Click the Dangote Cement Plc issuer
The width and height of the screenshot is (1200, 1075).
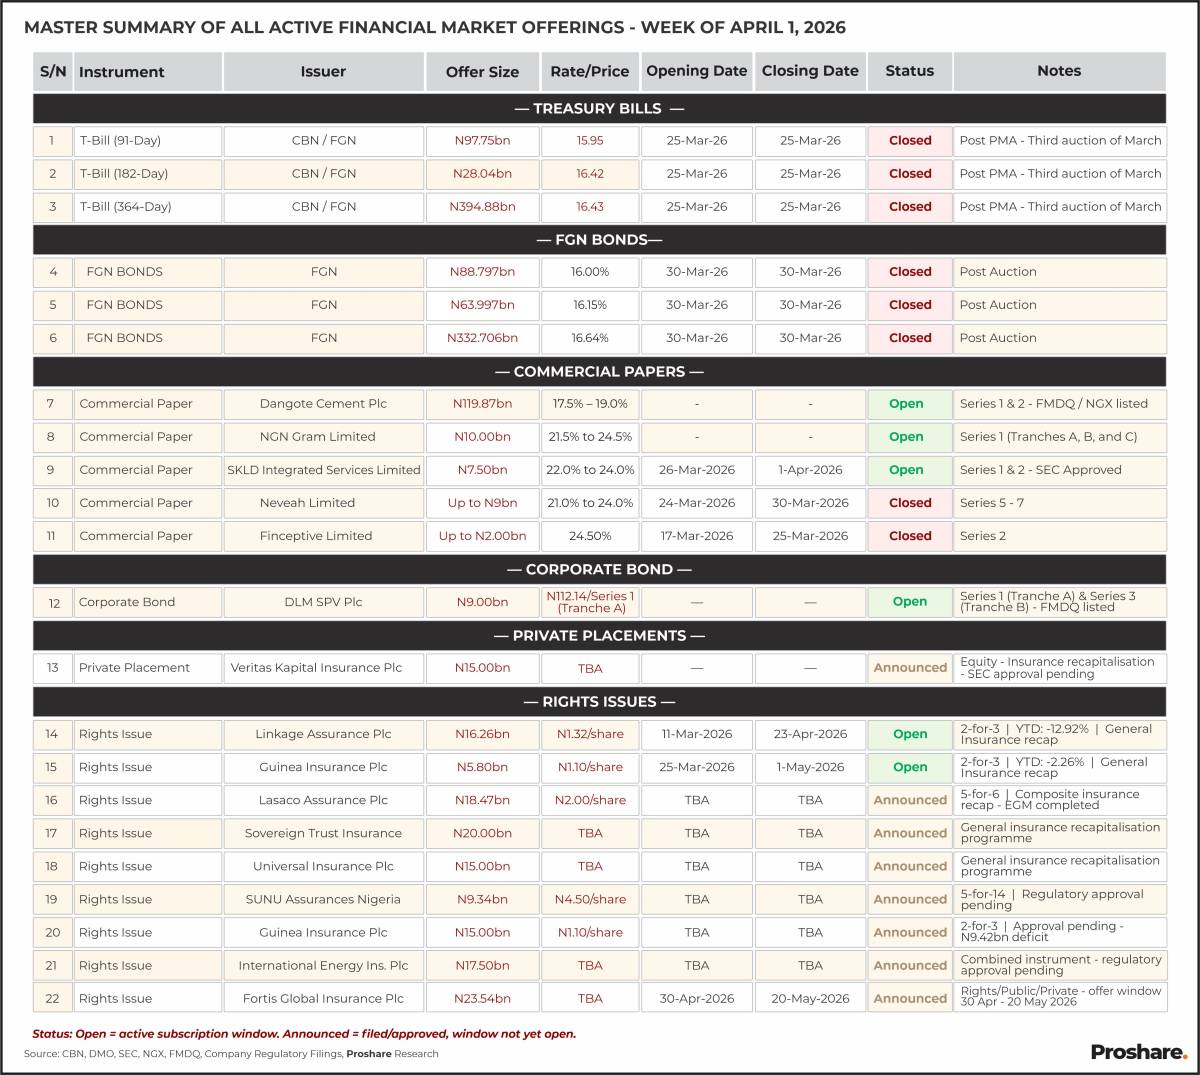click(324, 404)
